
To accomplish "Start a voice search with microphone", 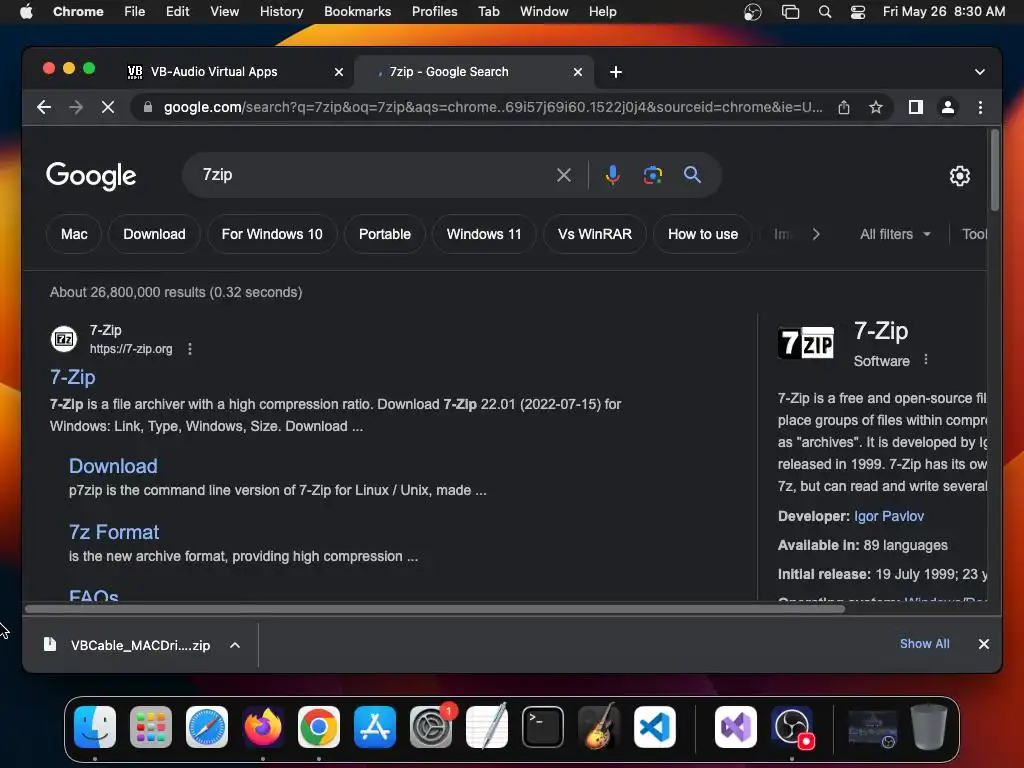I will tap(613, 174).
